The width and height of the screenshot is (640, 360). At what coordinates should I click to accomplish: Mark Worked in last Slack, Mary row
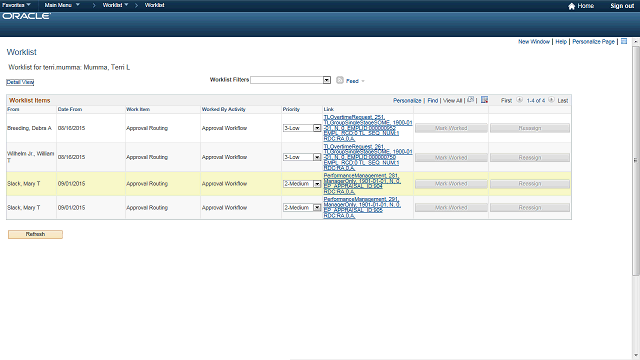pyautogui.click(x=451, y=208)
